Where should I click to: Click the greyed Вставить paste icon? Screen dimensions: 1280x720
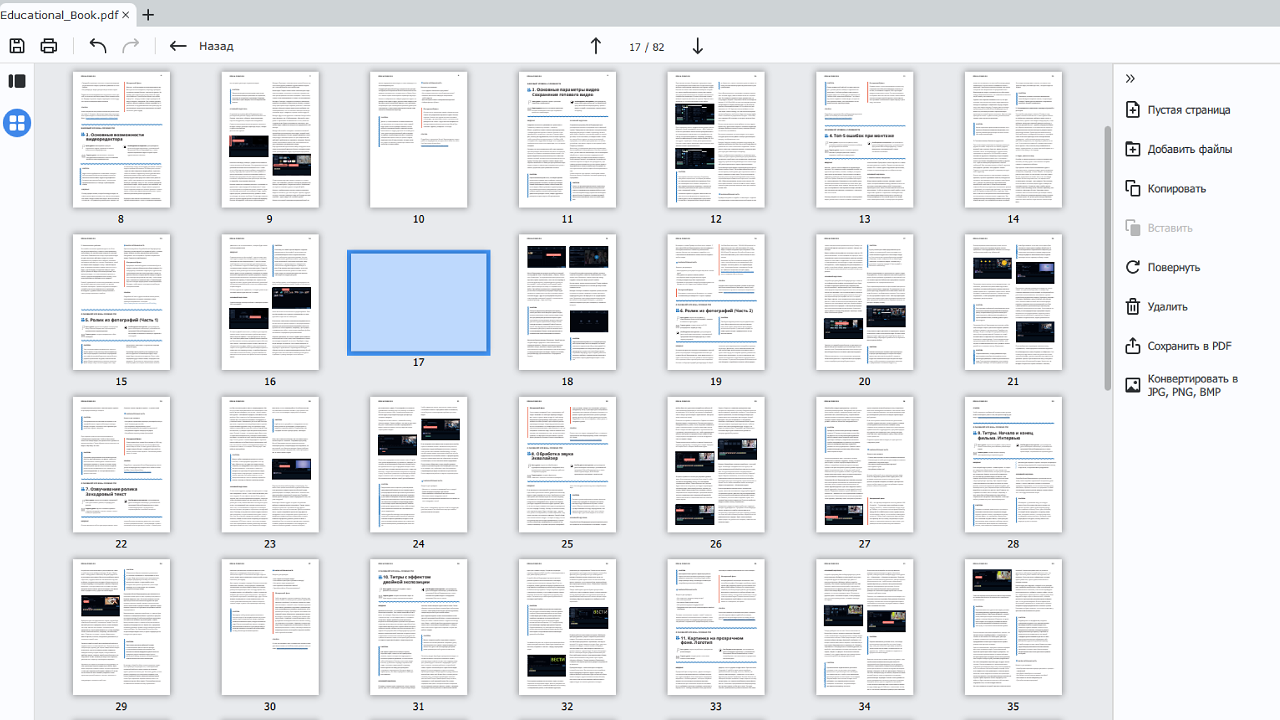(x=1133, y=228)
